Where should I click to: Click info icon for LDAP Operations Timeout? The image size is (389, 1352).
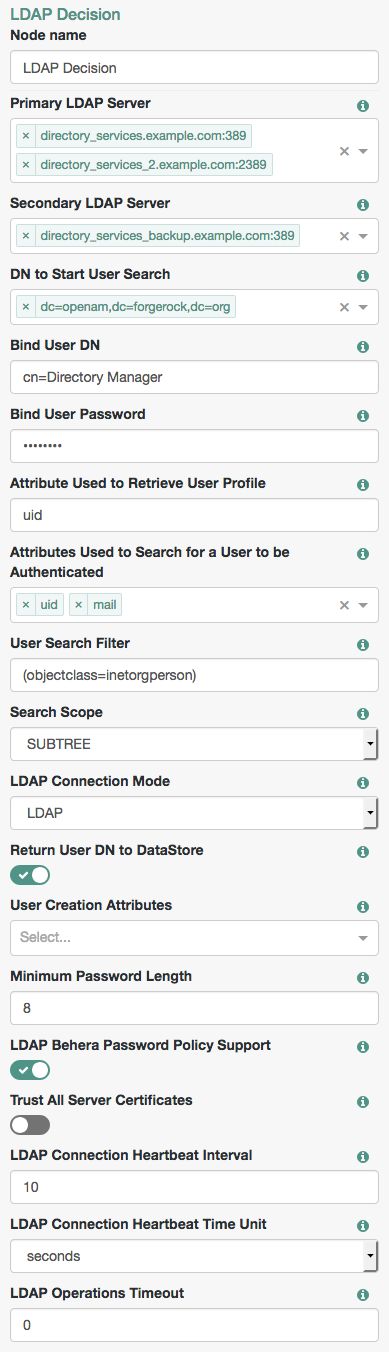[x=363, y=1295]
